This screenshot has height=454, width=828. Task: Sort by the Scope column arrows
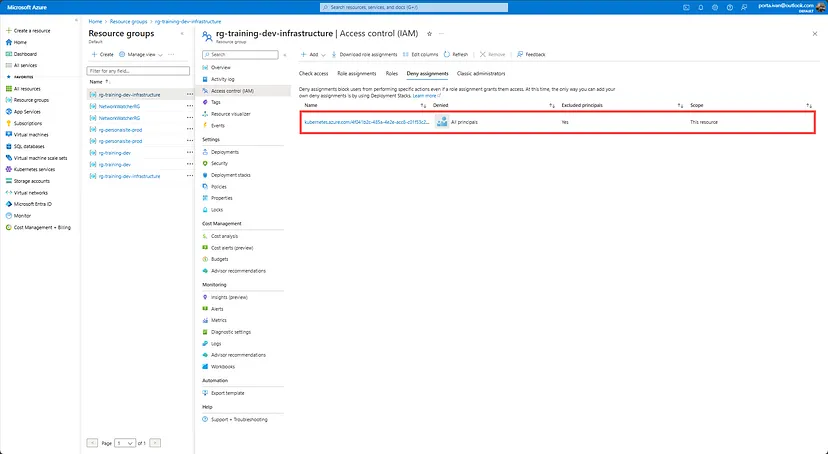(809, 106)
